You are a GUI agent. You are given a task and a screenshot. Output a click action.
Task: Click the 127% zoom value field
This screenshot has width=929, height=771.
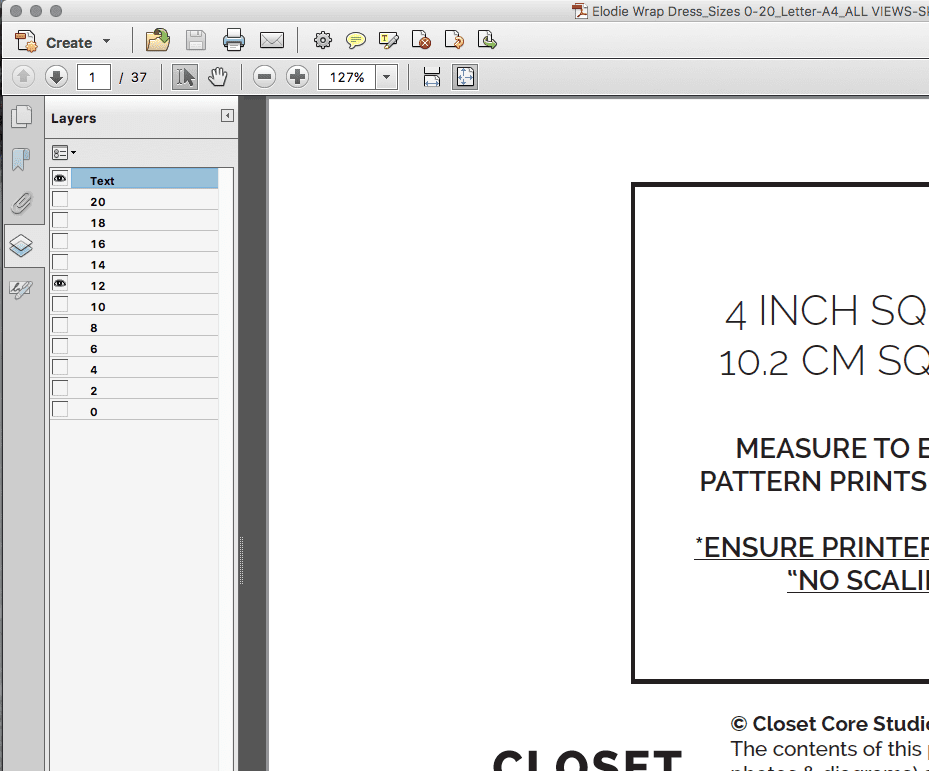pos(347,77)
